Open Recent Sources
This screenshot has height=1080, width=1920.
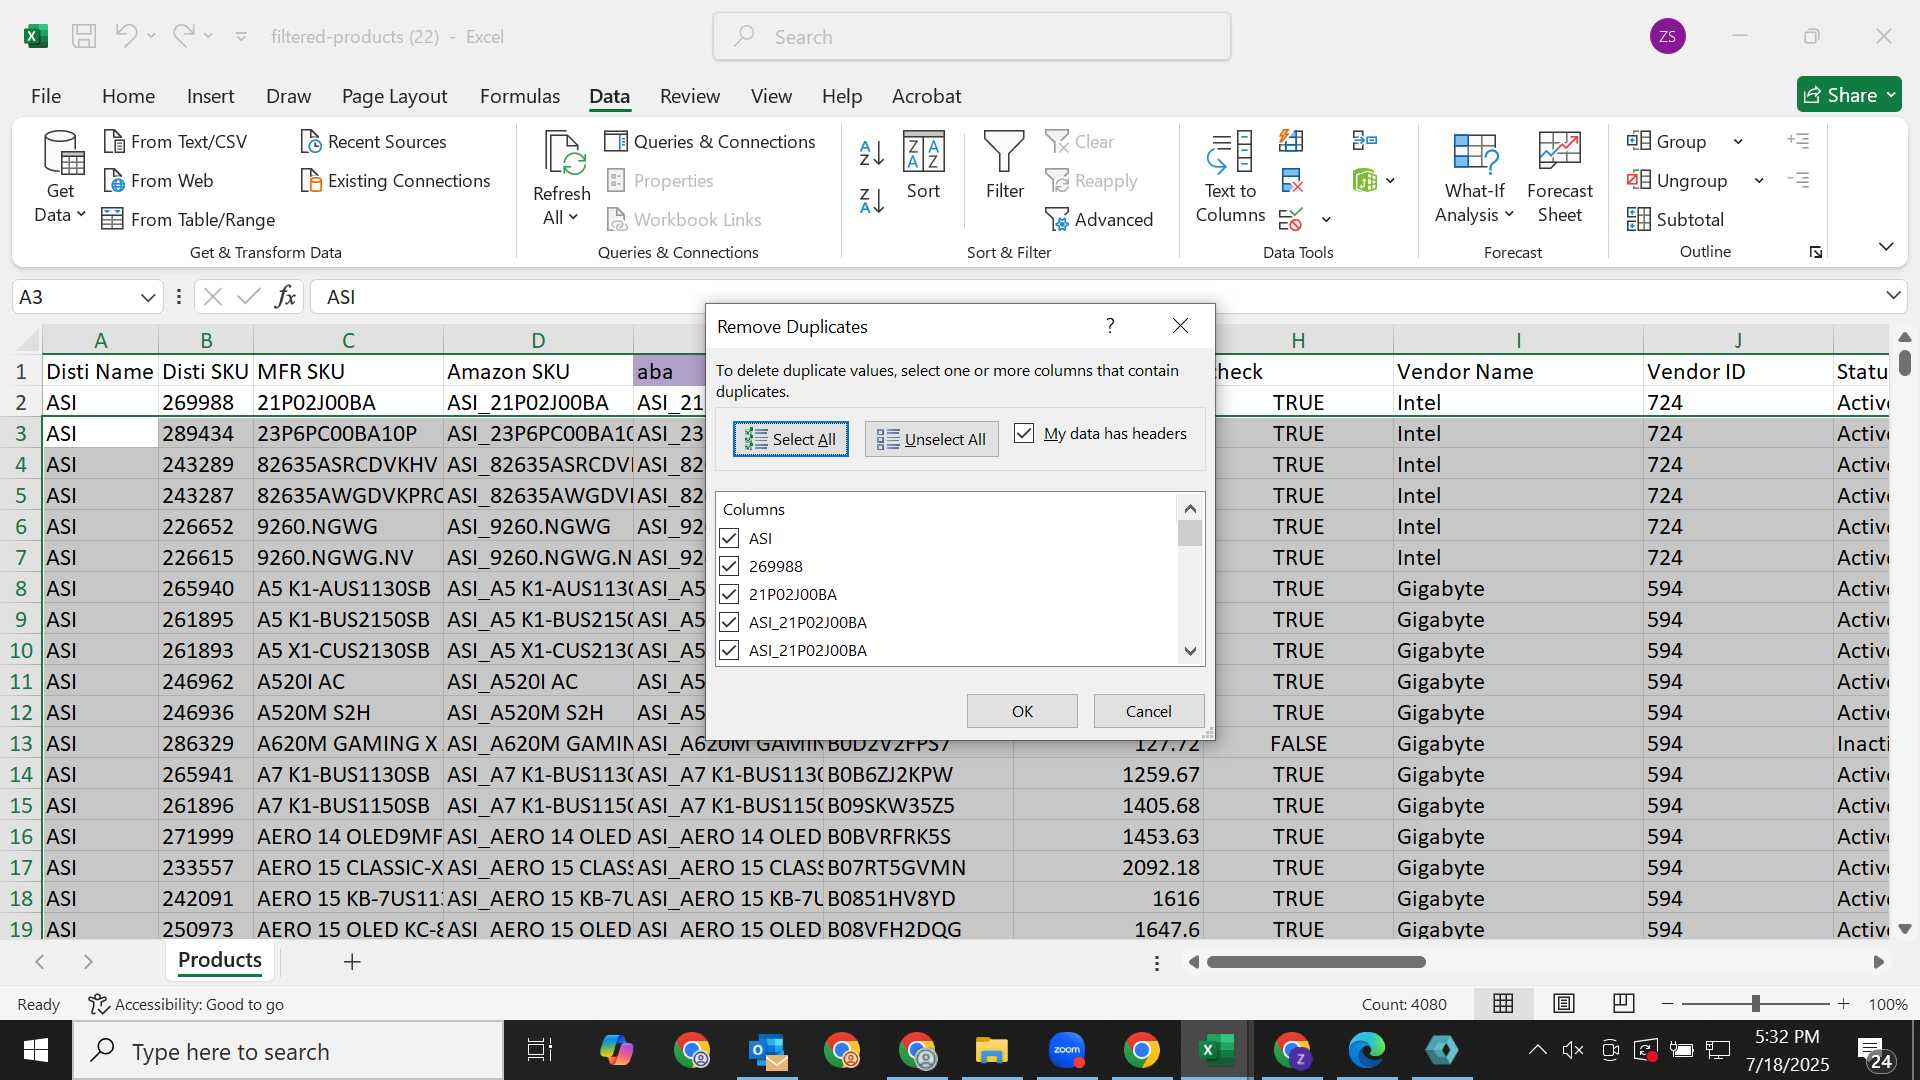373,141
